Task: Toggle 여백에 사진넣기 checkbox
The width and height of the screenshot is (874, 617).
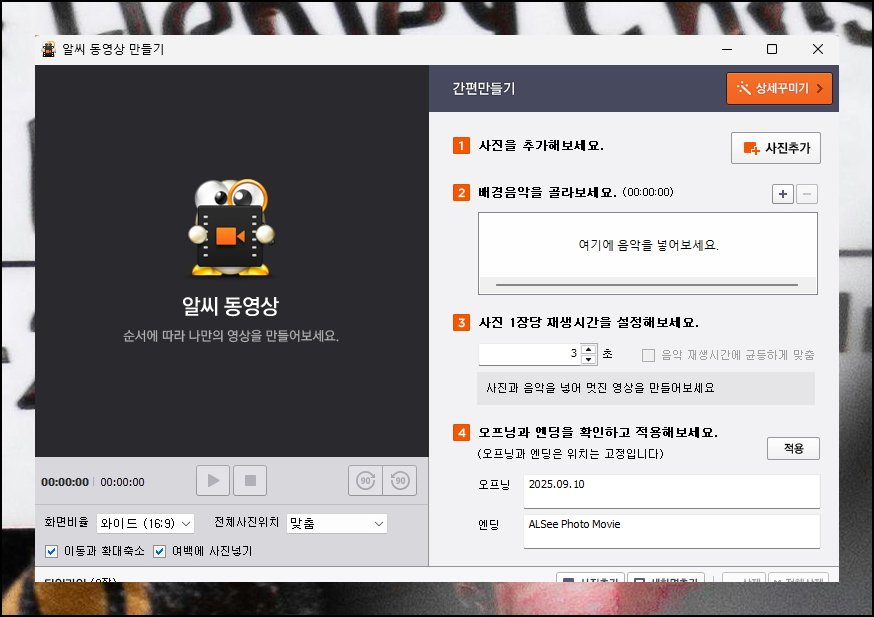Action: pos(159,551)
